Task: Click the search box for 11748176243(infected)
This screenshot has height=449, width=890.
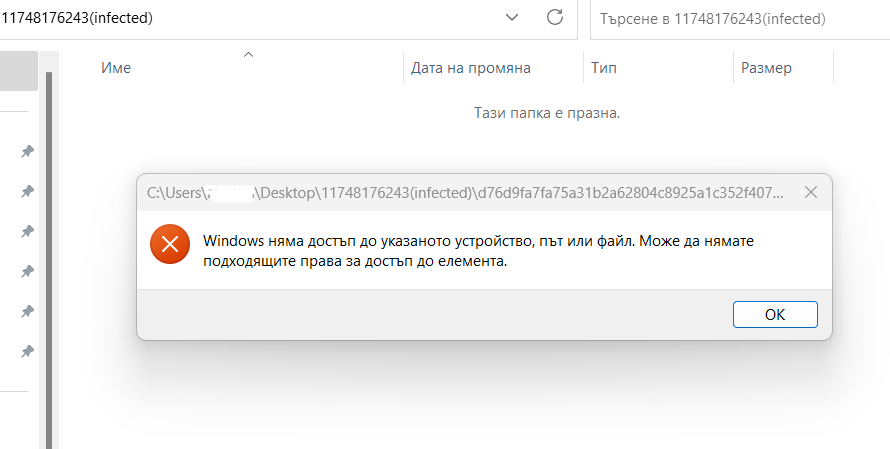Action: (740, 19)
